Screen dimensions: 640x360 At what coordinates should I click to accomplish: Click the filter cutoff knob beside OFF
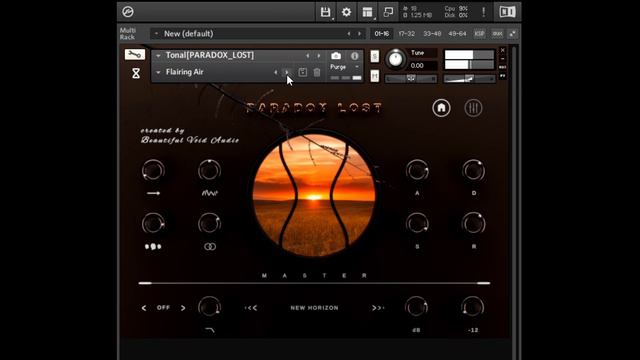coord(209,307)
